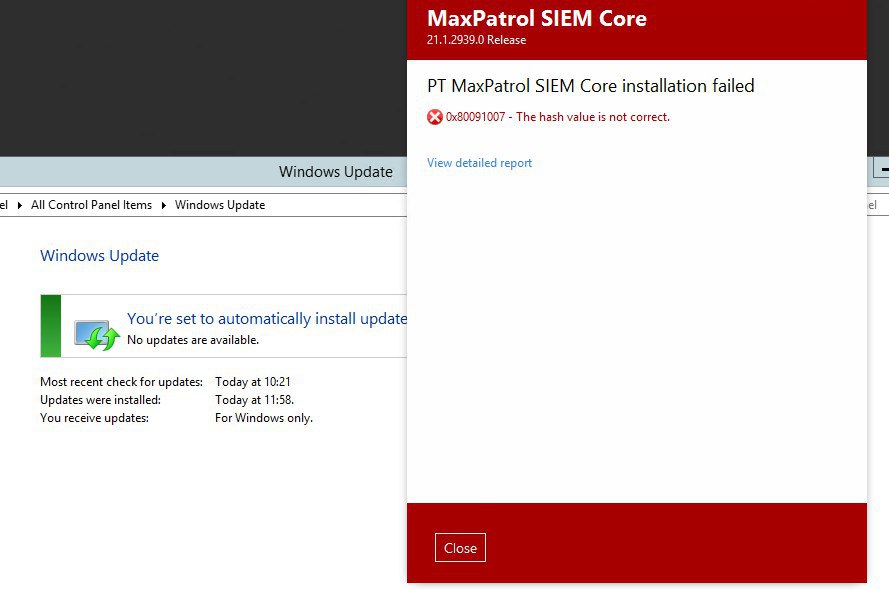Click the 'Today at 11:58.' value
This screenshot has width=889, height=590.
(255, 400)
